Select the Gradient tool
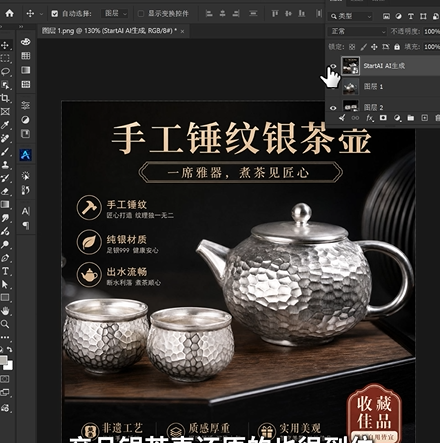440x443 pixels. tap(5, 204)
